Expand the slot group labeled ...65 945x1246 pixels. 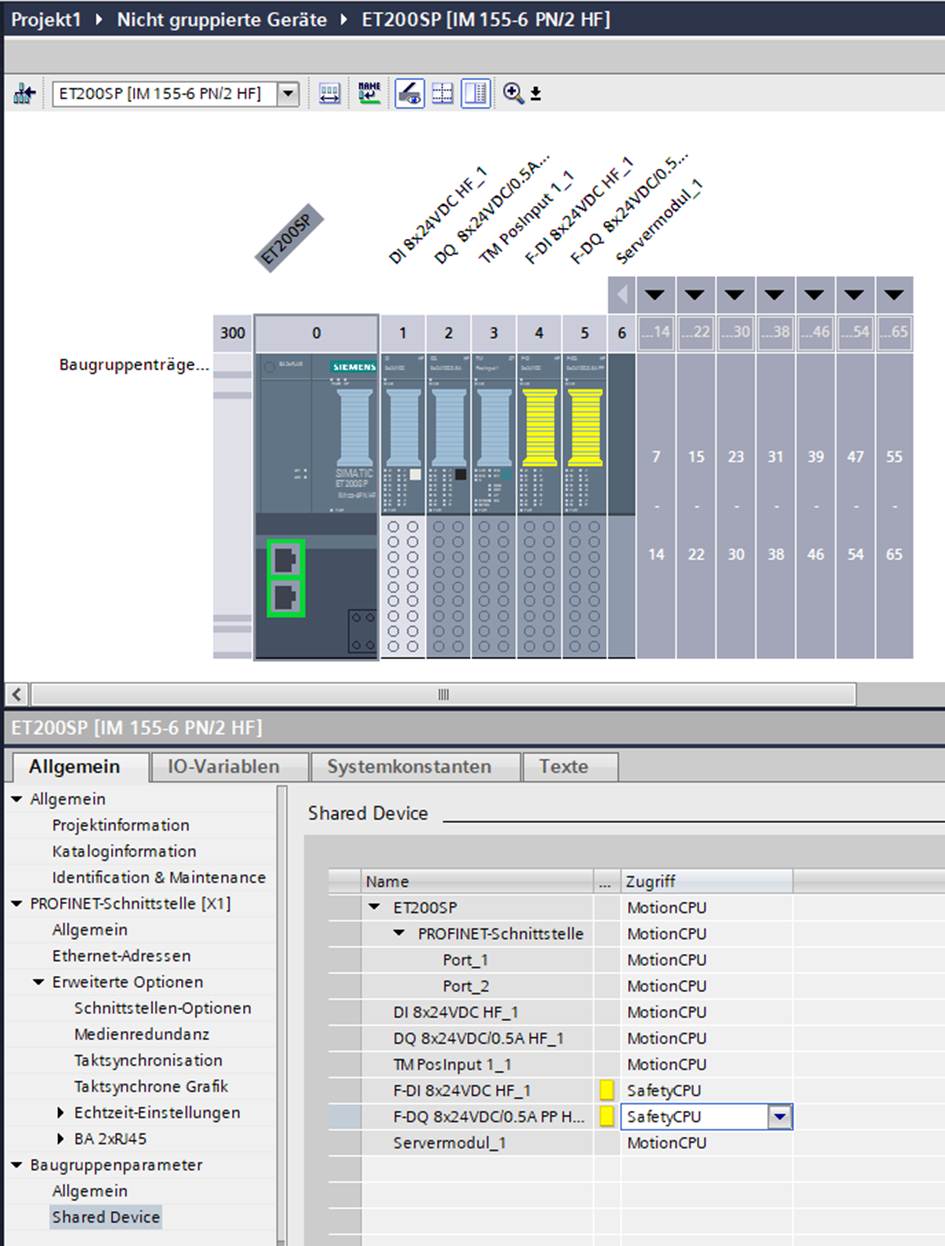894,295
